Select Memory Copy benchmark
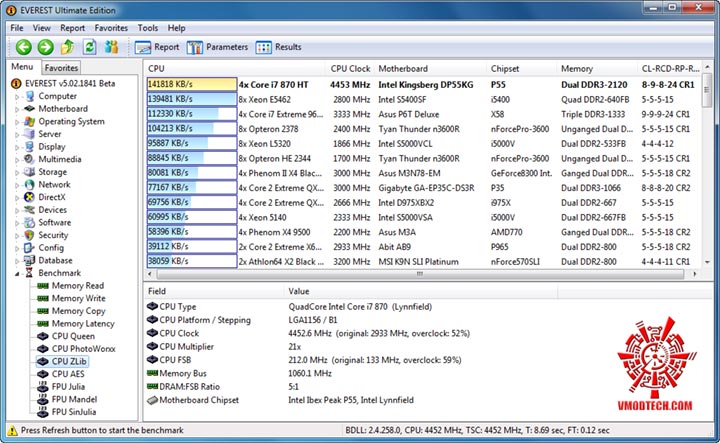 [x=79, y=311]
